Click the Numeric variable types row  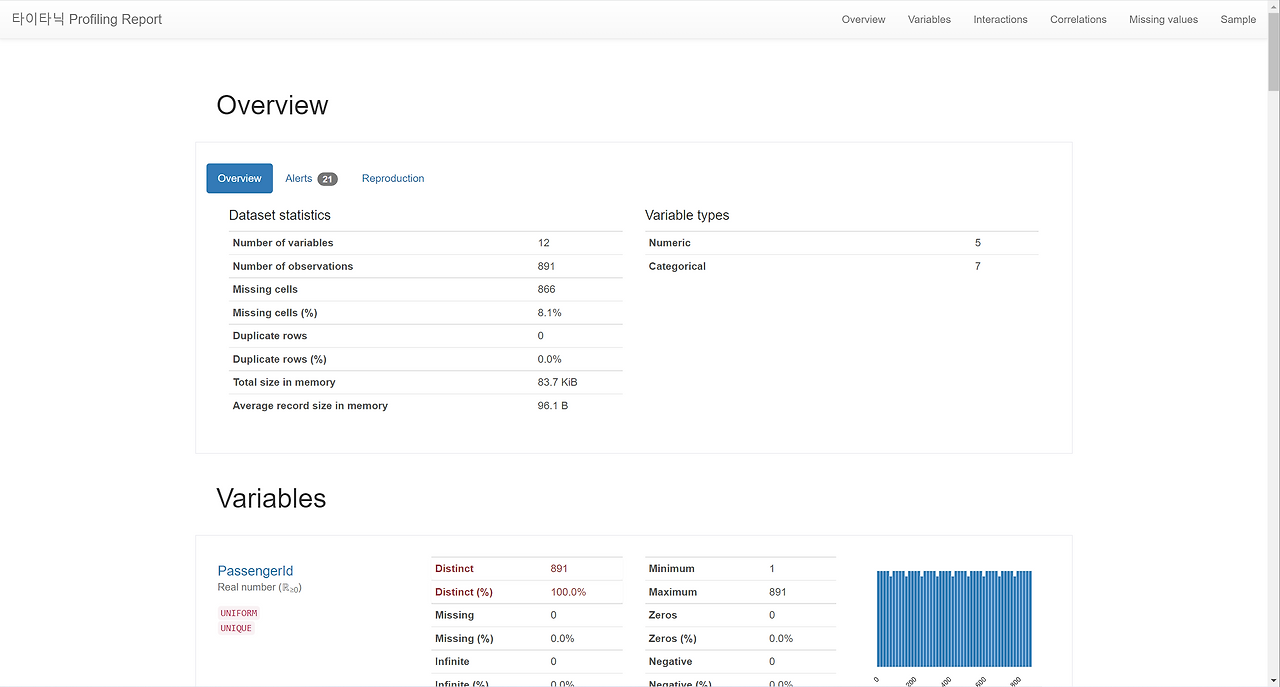tap(841, 243)
